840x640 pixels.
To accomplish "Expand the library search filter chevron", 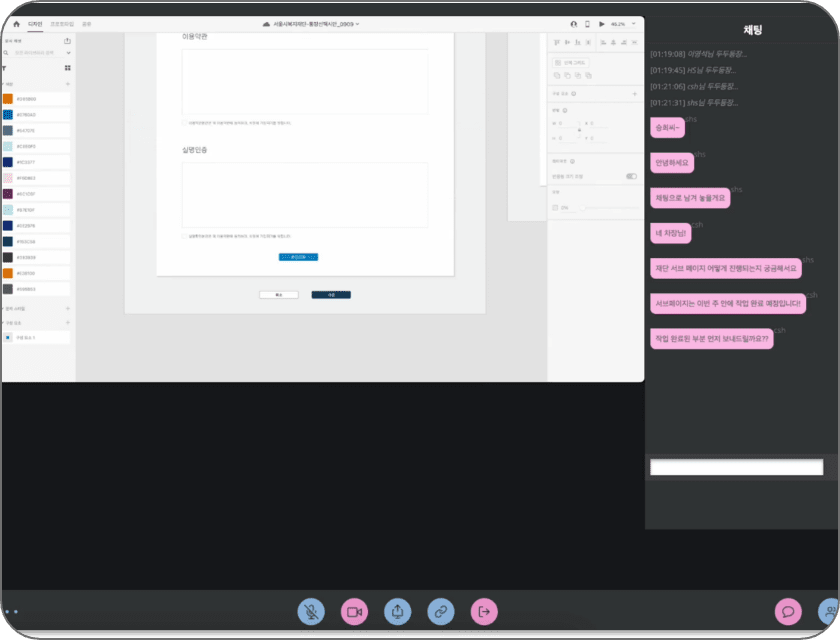I will coord(69,53).
